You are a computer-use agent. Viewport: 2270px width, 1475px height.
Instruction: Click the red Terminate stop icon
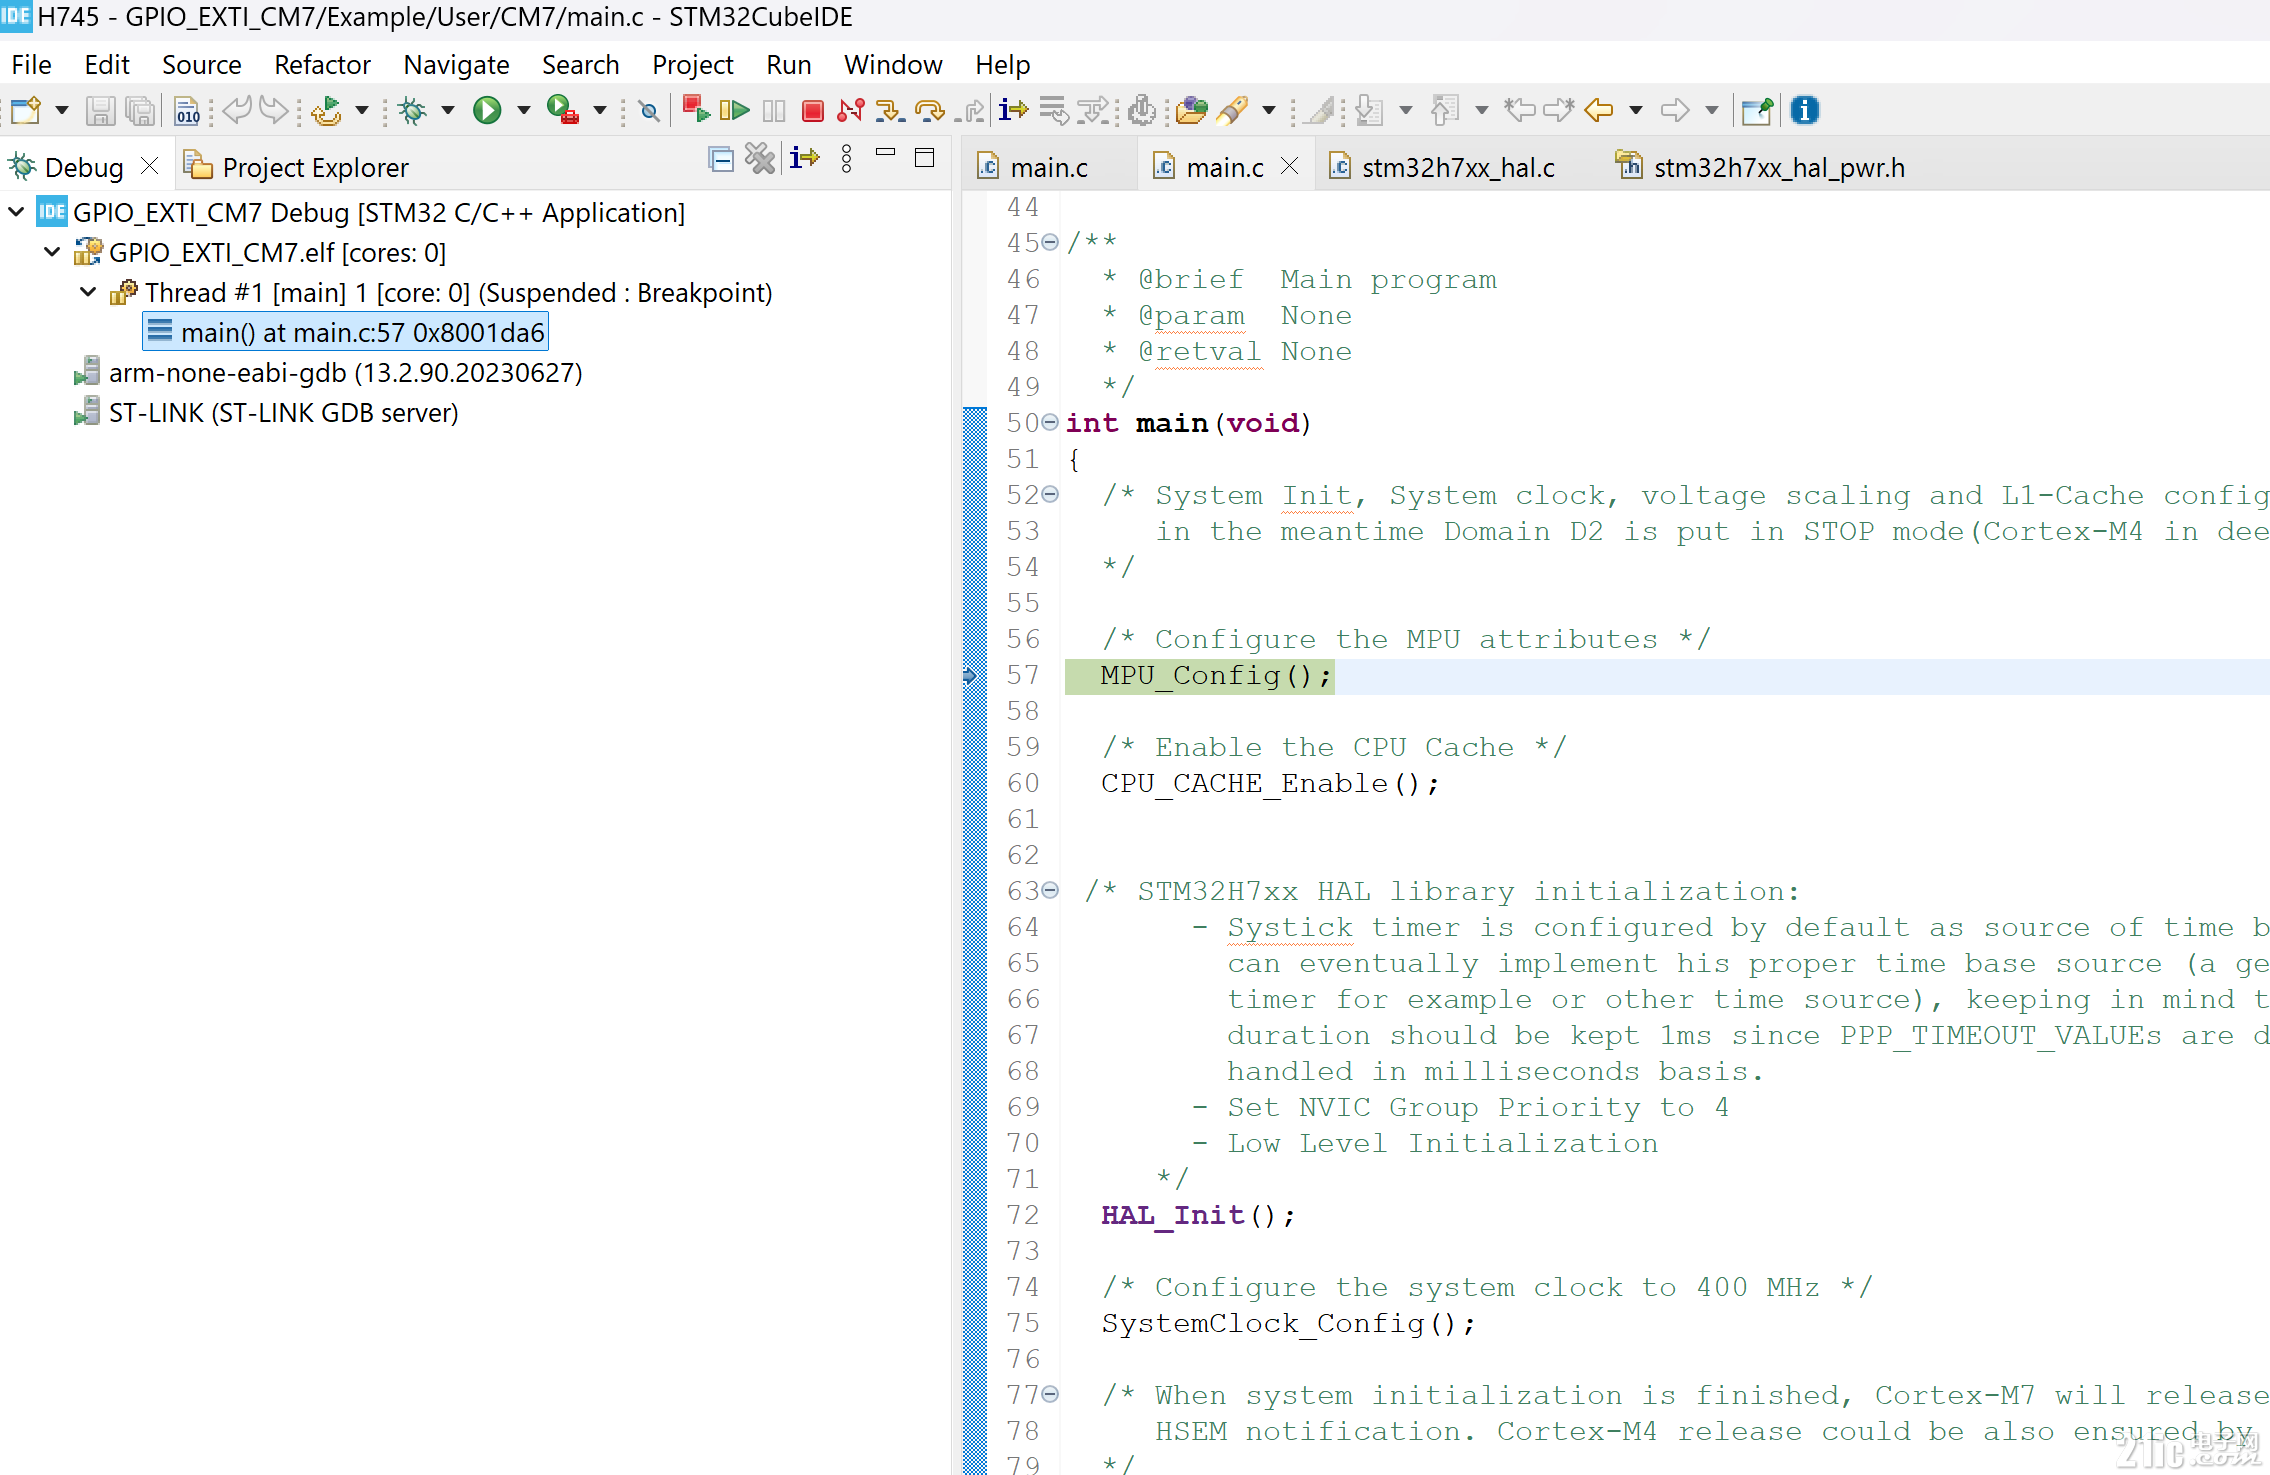(x=813, y=110)
